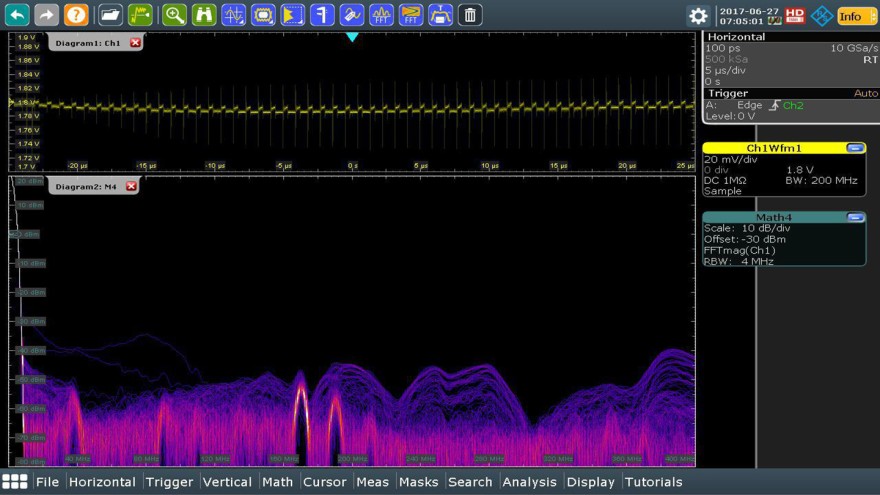
Task: Open the binoculars Search tool
Action: [203, 15]
